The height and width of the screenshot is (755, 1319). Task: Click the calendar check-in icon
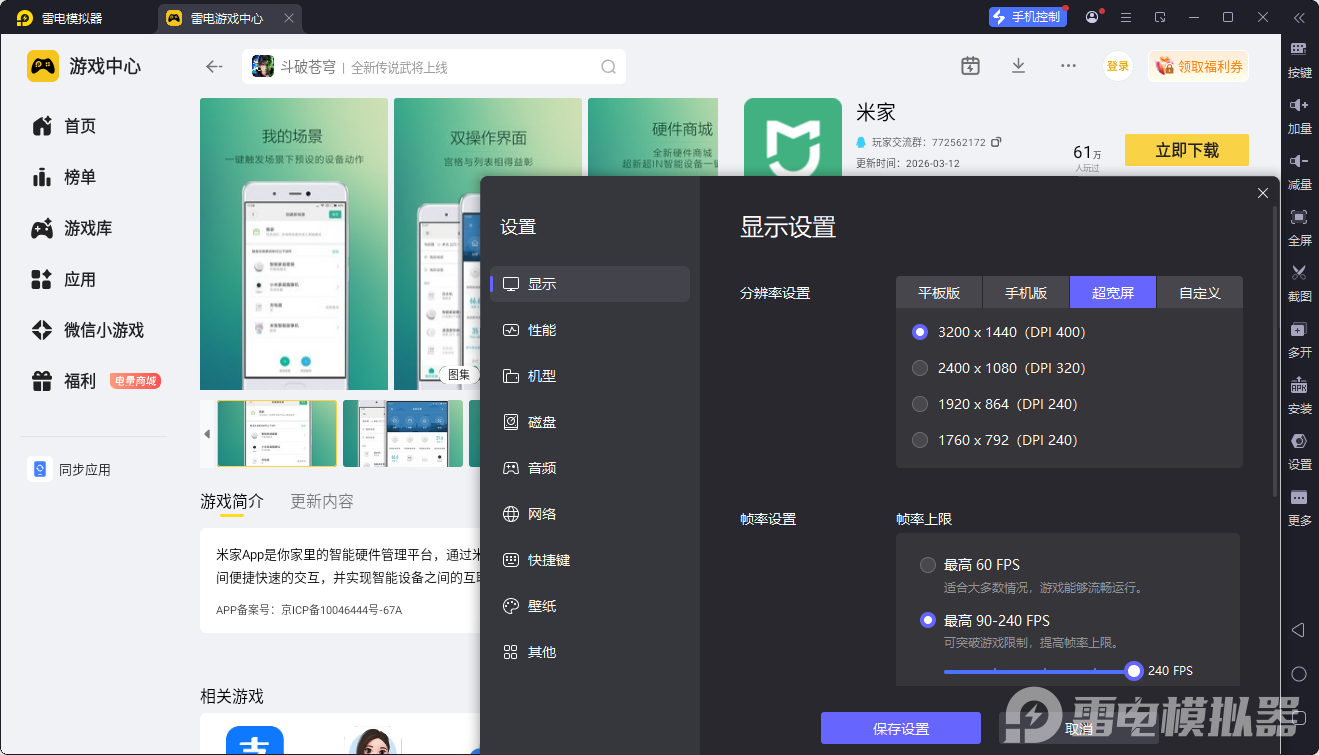coord(970,66)
